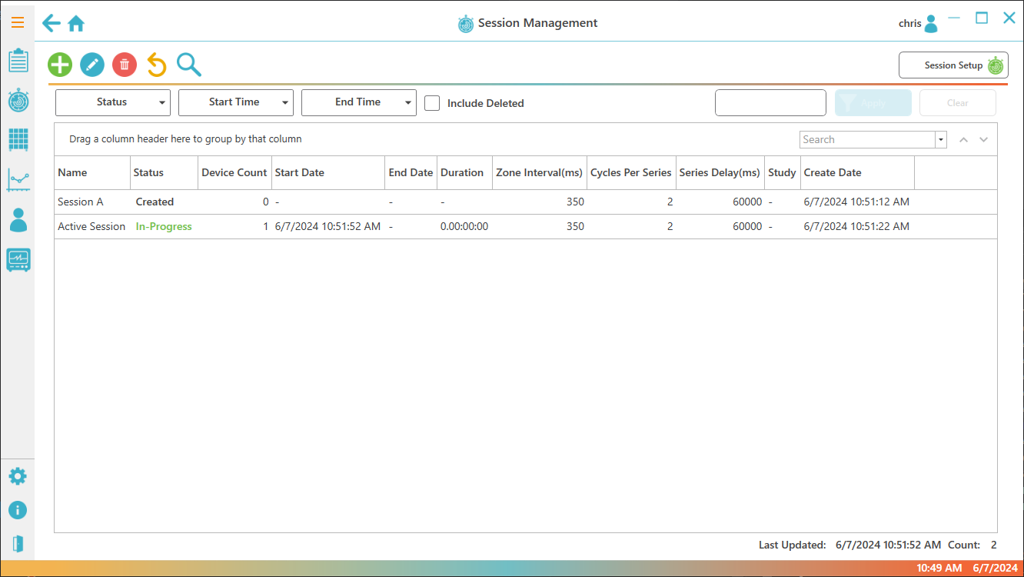Image resolution: width=1024 pixels, height=577 pixels.
Task: Click into the grid Search field
Action: point(867,140)
